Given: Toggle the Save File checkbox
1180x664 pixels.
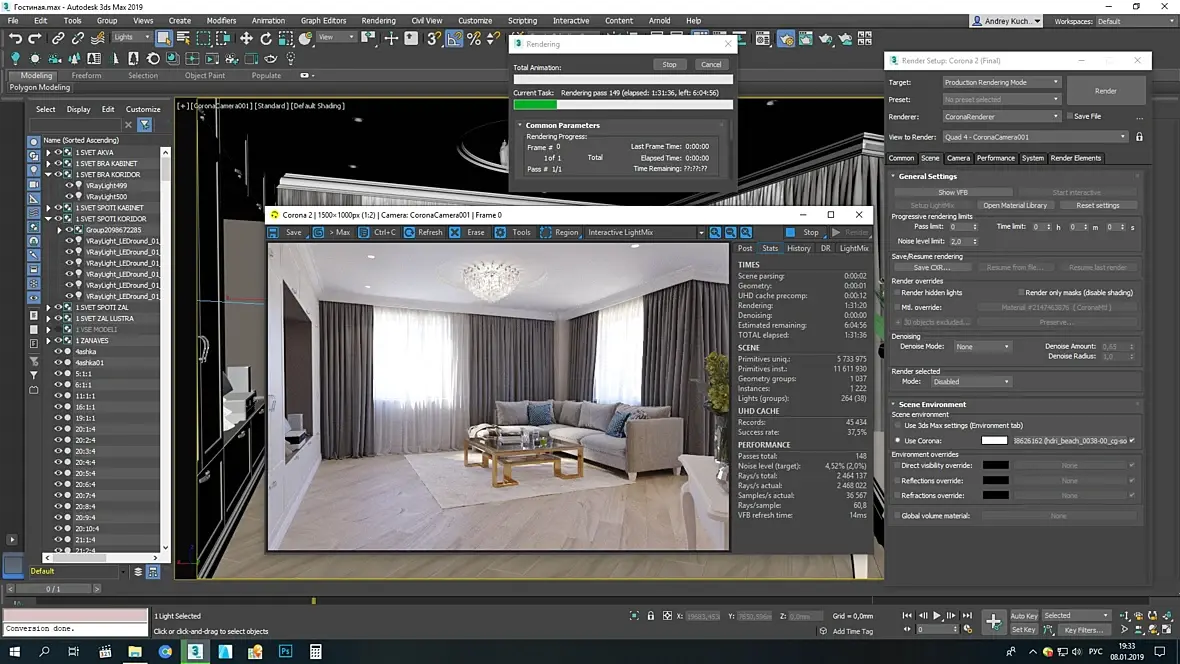Looking at the screenshot, I should (1069, 116).
